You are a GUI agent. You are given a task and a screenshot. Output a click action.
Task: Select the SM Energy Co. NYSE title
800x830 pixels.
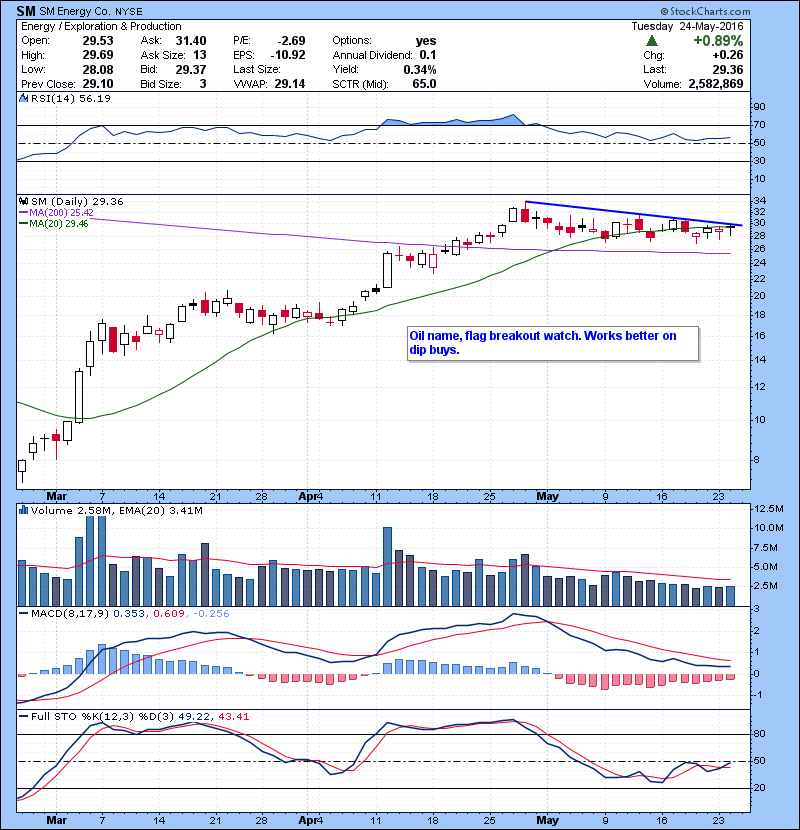click(x=91, y=11)
